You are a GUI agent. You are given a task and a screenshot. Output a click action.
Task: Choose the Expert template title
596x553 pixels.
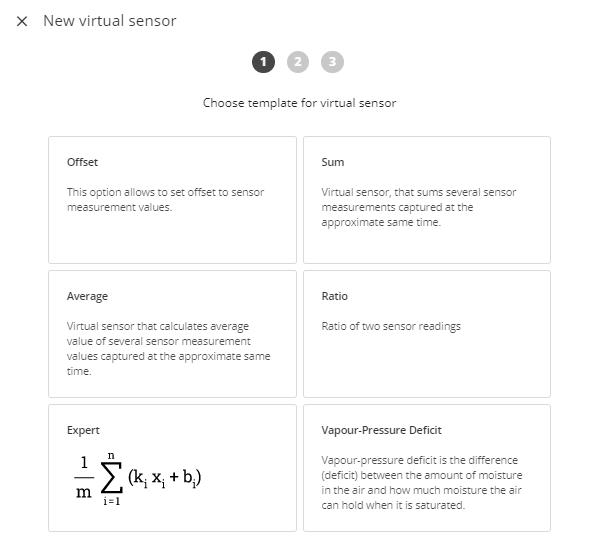click(83, 431)
